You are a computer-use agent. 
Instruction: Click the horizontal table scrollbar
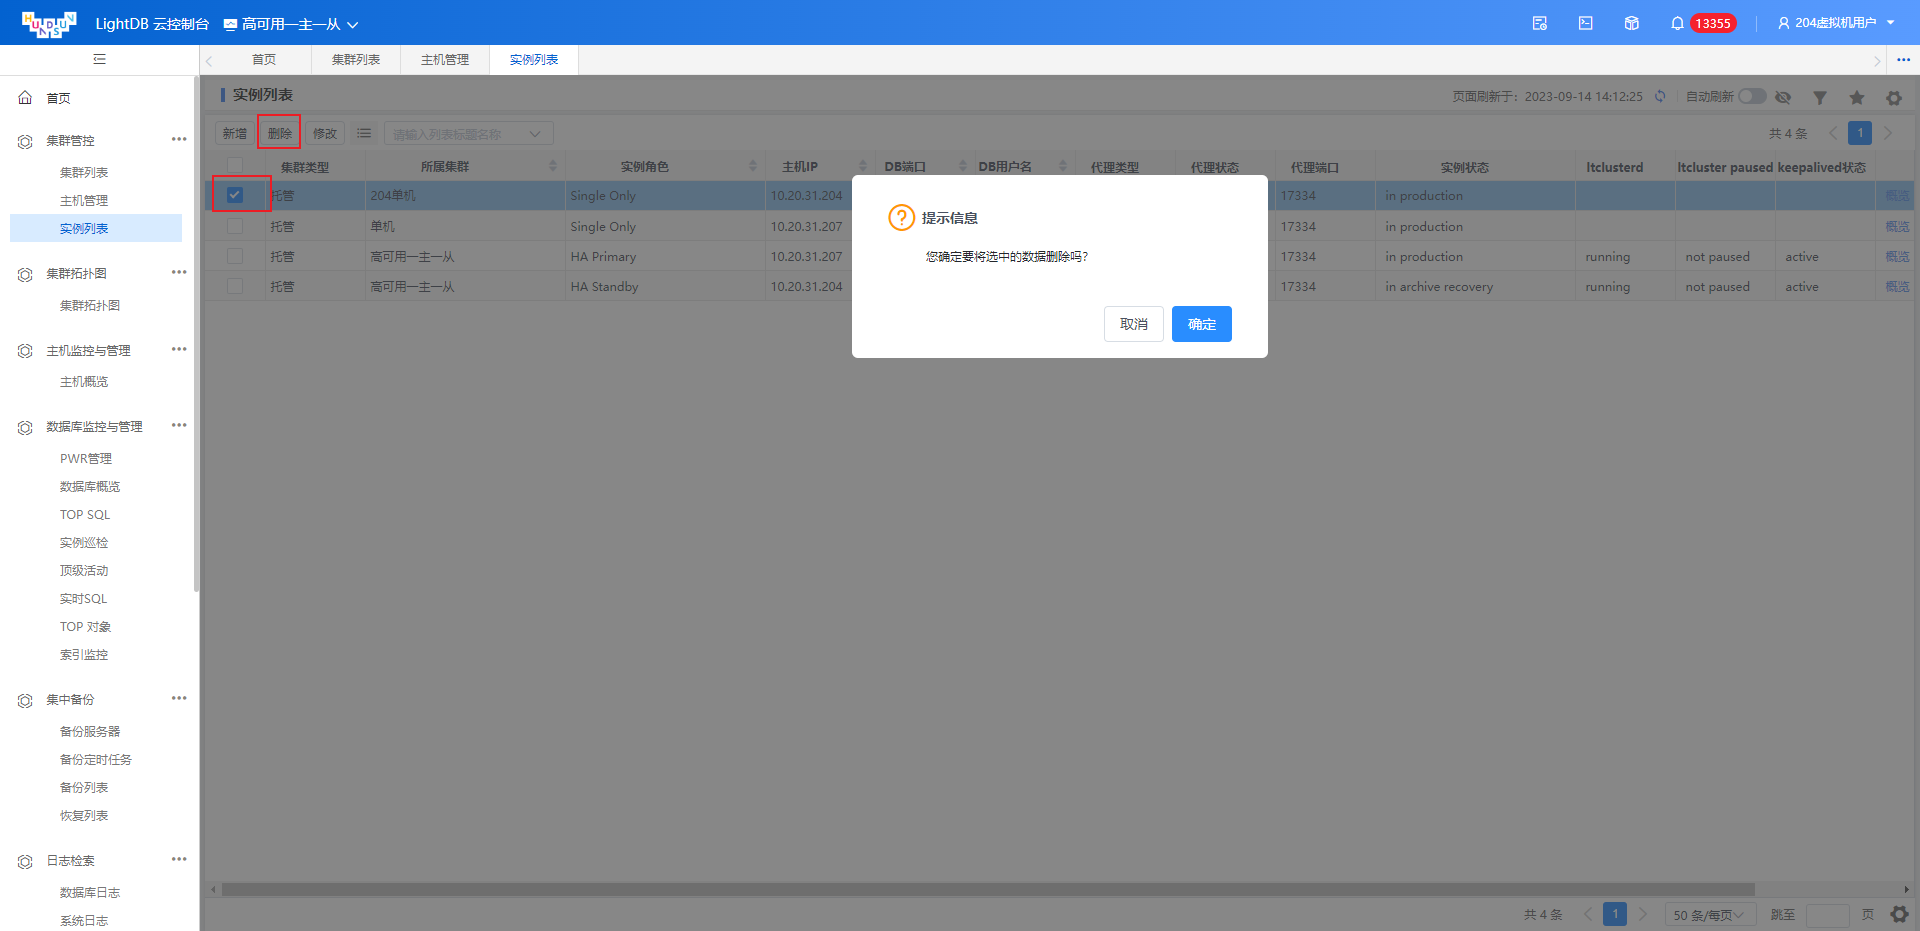(x=988, y=889)
